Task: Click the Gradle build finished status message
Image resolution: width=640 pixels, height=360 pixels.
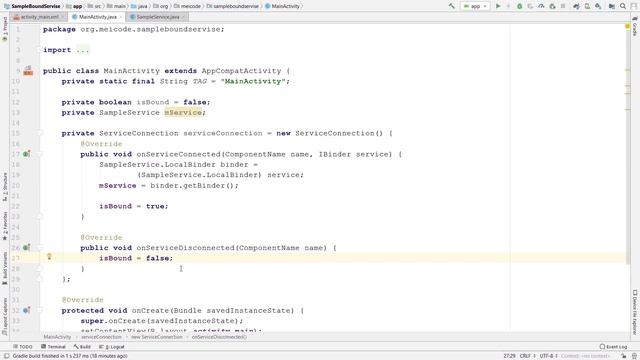Action: click(70, 356)
